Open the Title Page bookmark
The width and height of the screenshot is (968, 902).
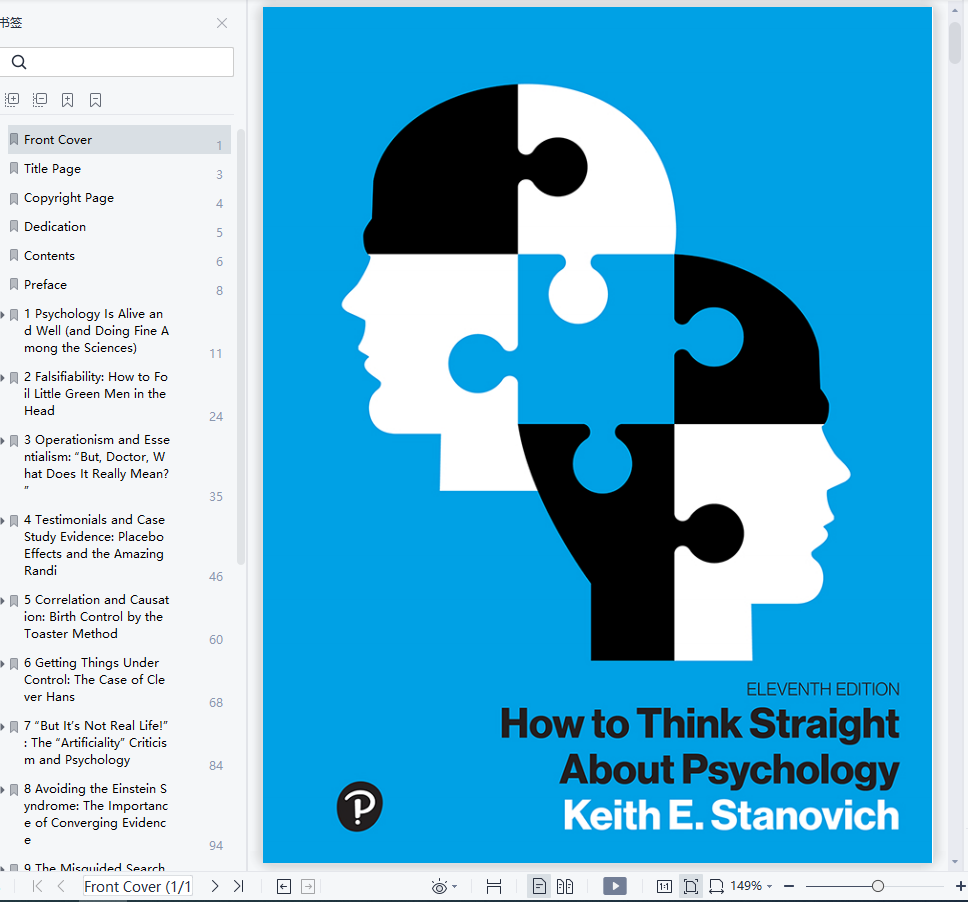(119, 169)
